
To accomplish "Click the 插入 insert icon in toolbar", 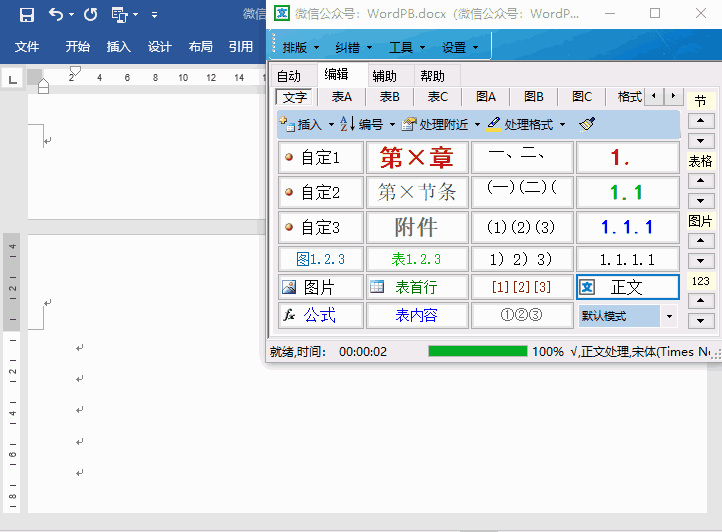I will point(287,124).
